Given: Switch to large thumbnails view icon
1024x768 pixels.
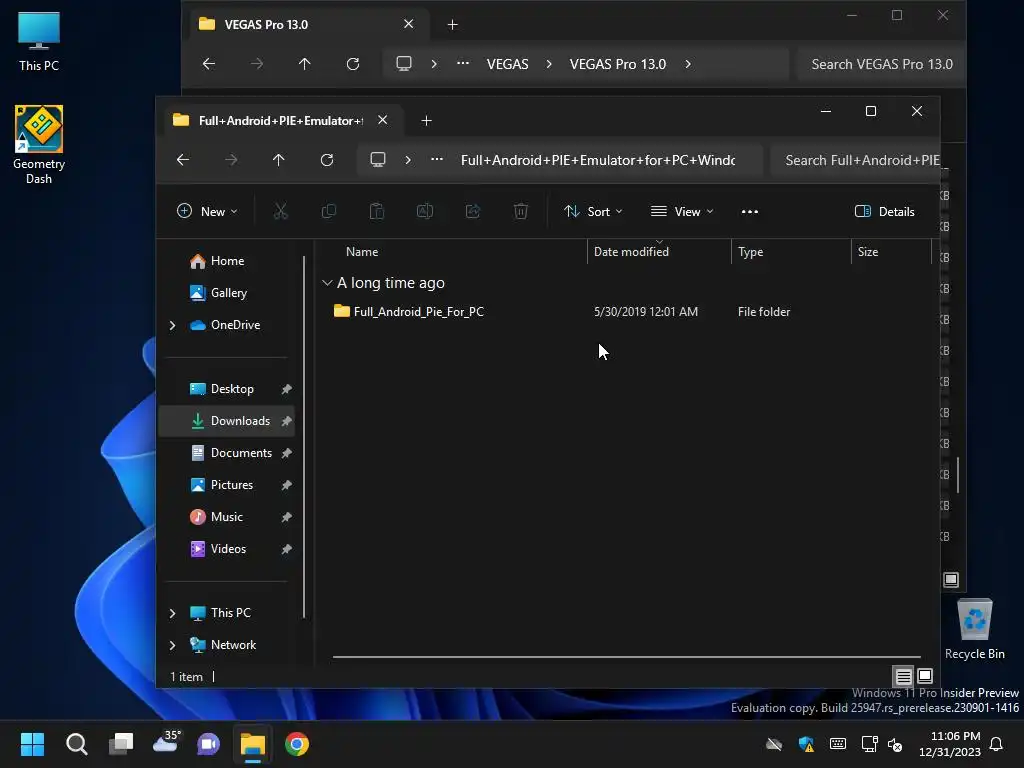Looking at the screenshot, I should point(925,676).
